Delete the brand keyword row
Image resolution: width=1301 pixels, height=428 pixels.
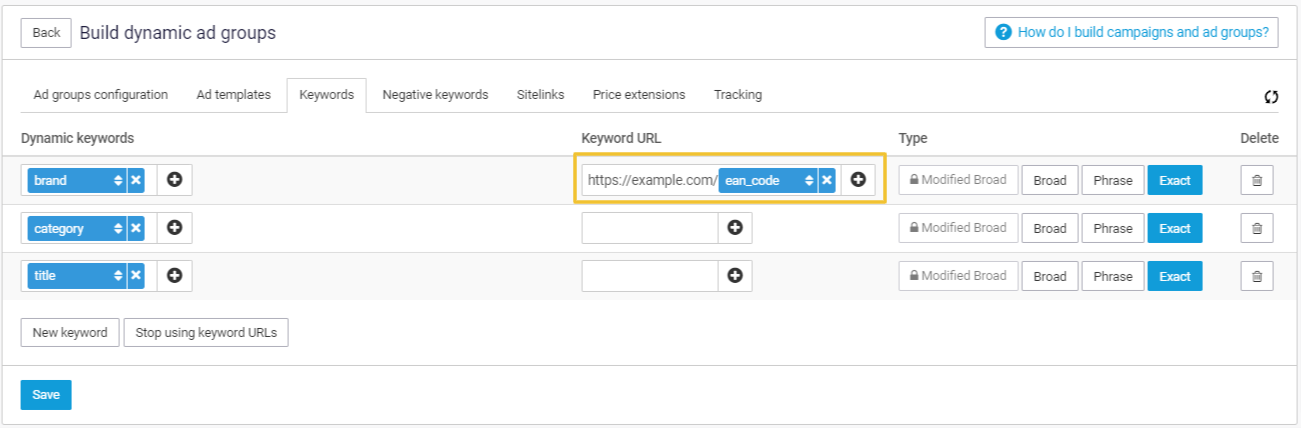pyautogui.click(x=1257, y=181)
